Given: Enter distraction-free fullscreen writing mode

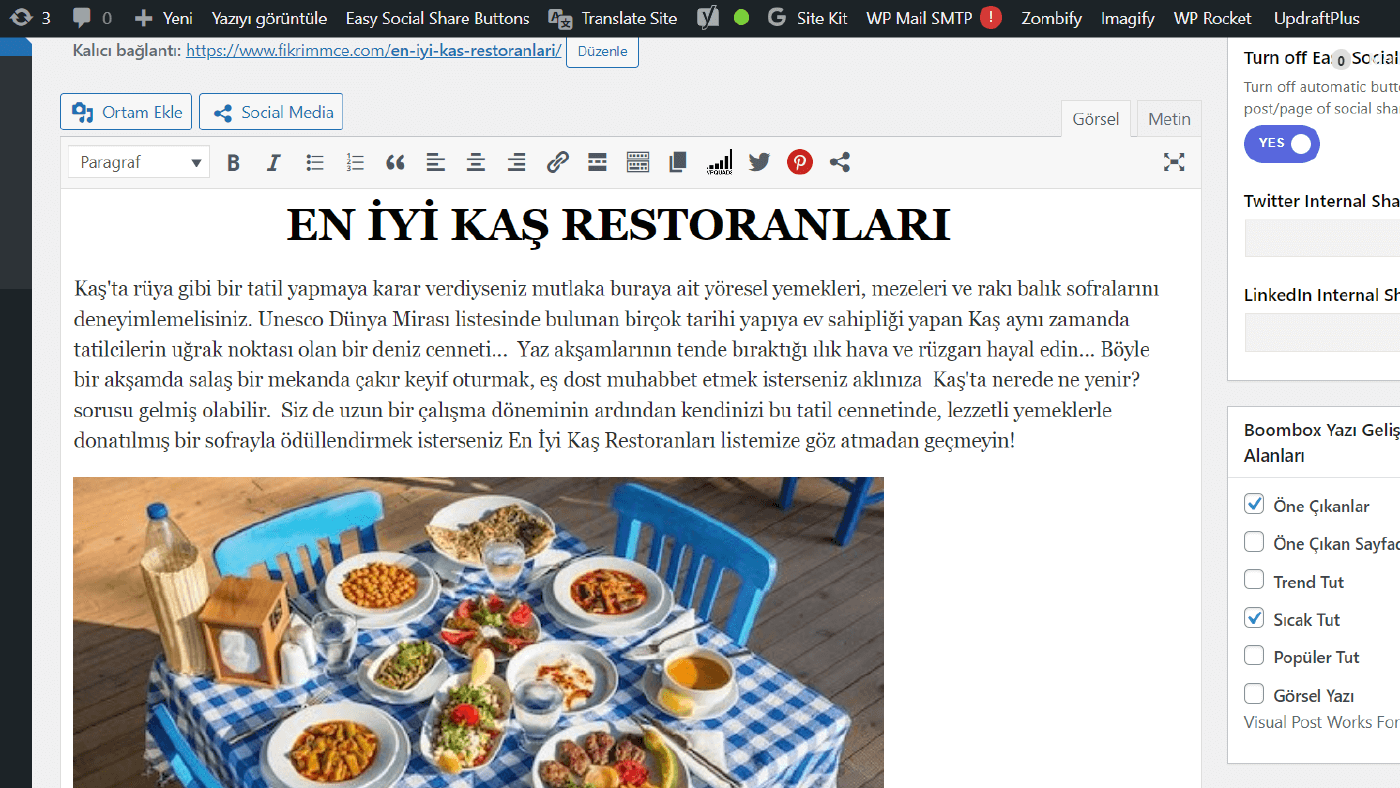Looking at the screenshot, I should (x=1174, y=162).
